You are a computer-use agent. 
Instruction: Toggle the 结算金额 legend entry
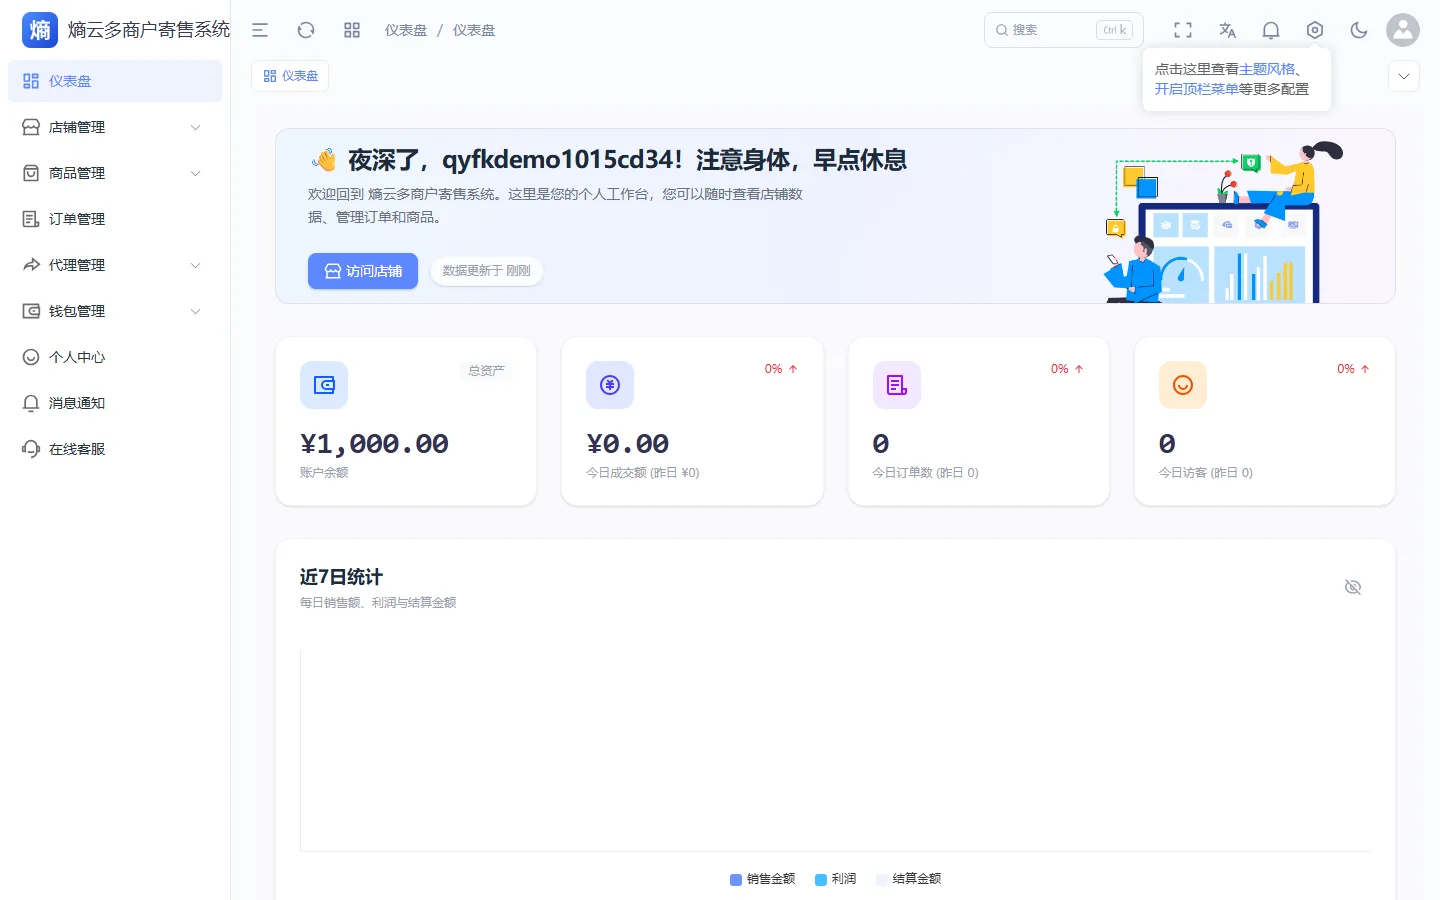coord(909,879)
